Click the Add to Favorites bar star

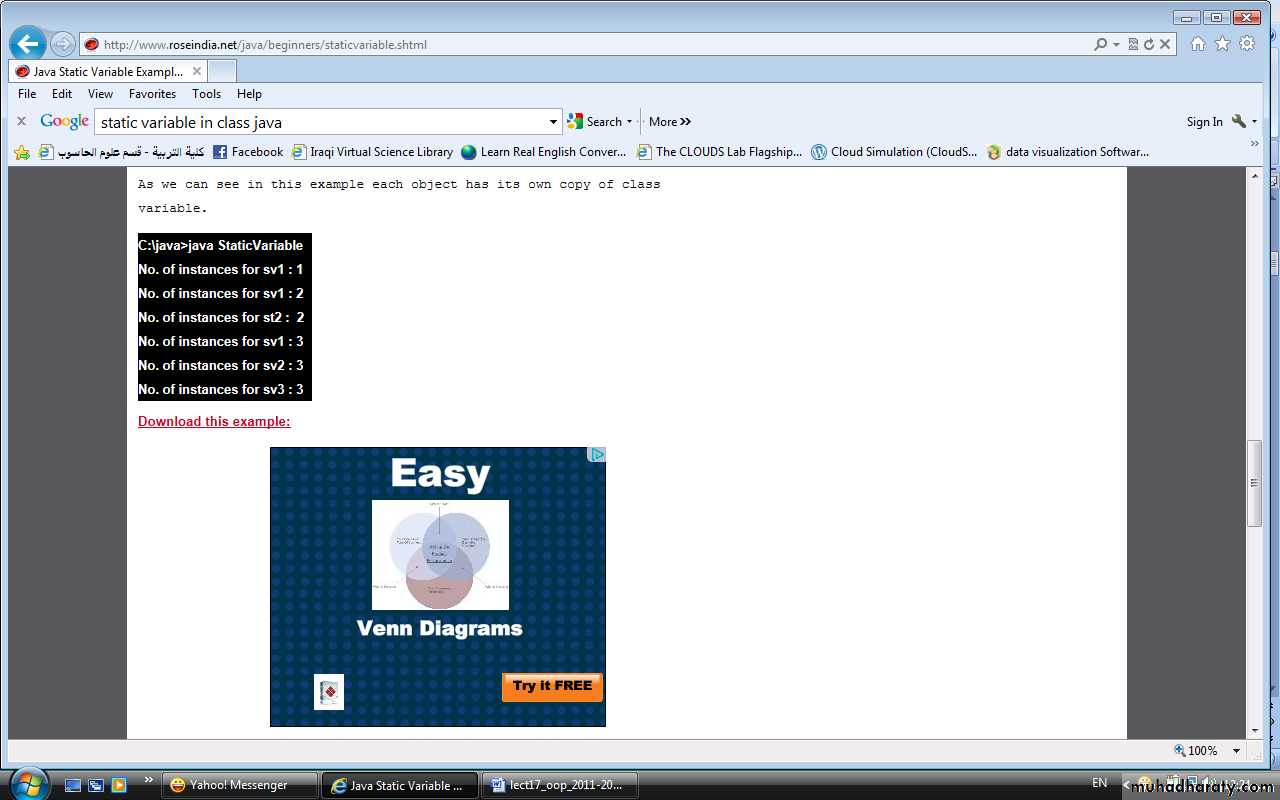(22, 152)
